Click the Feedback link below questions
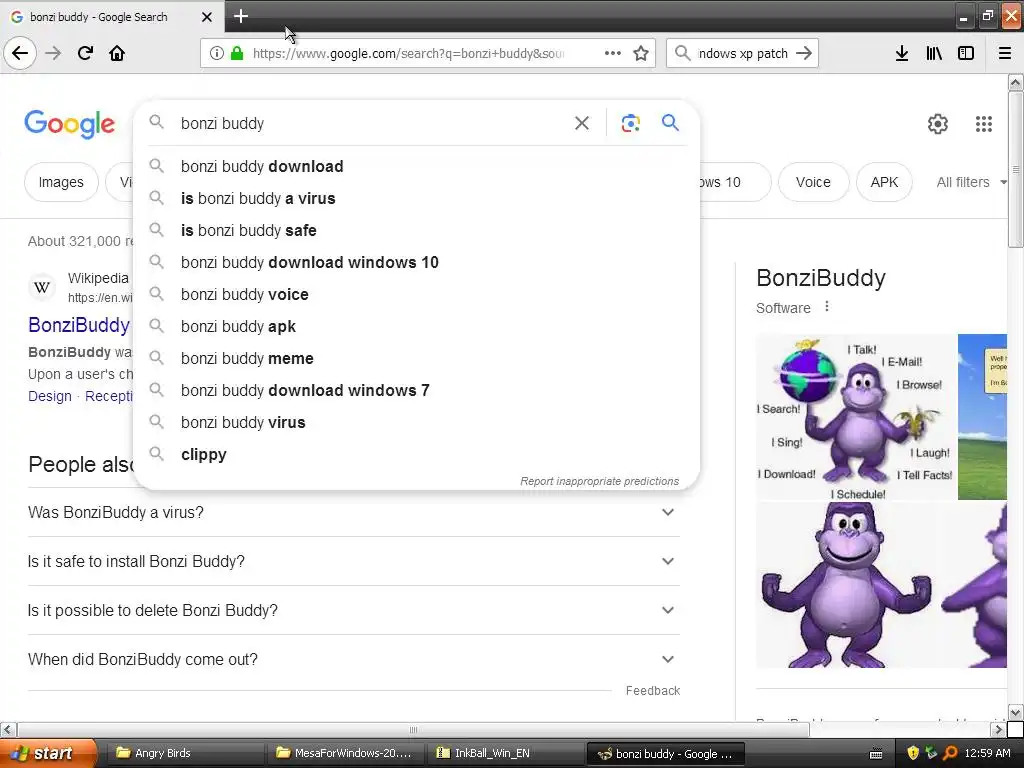The width and height of the screenshot is (1024, 768). (x=652, y=691)
